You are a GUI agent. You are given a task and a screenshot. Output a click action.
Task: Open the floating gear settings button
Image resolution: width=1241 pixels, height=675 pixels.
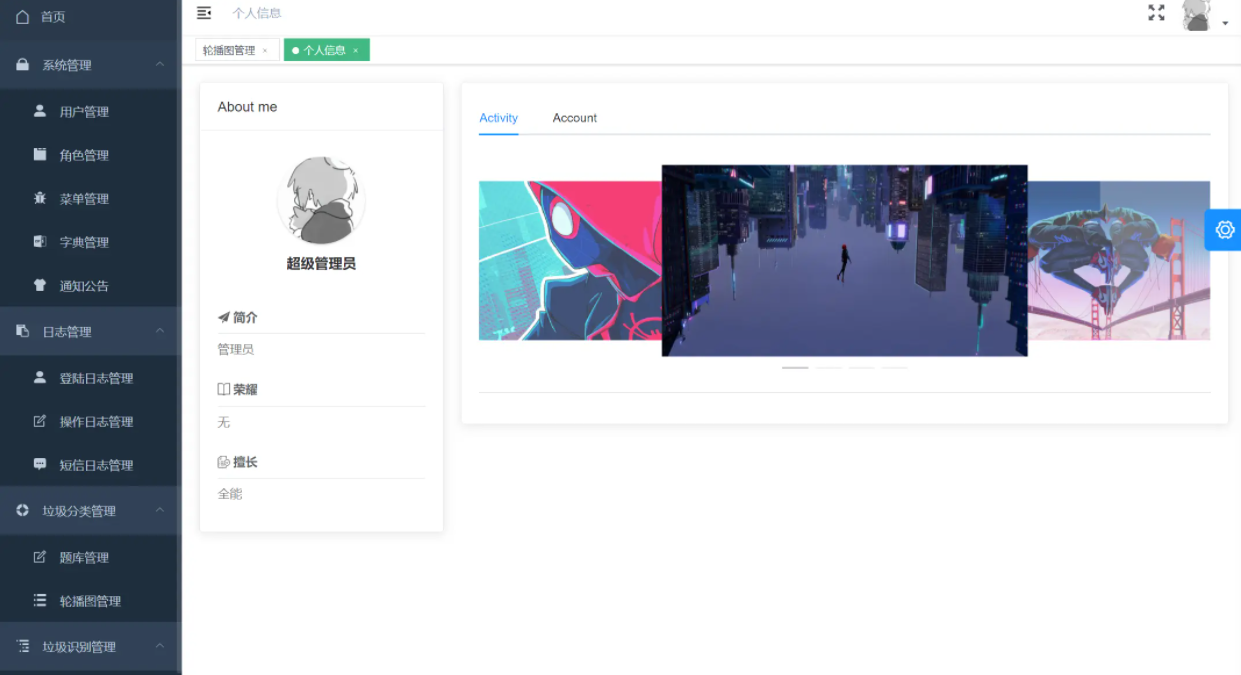(x=1225, y=230)
